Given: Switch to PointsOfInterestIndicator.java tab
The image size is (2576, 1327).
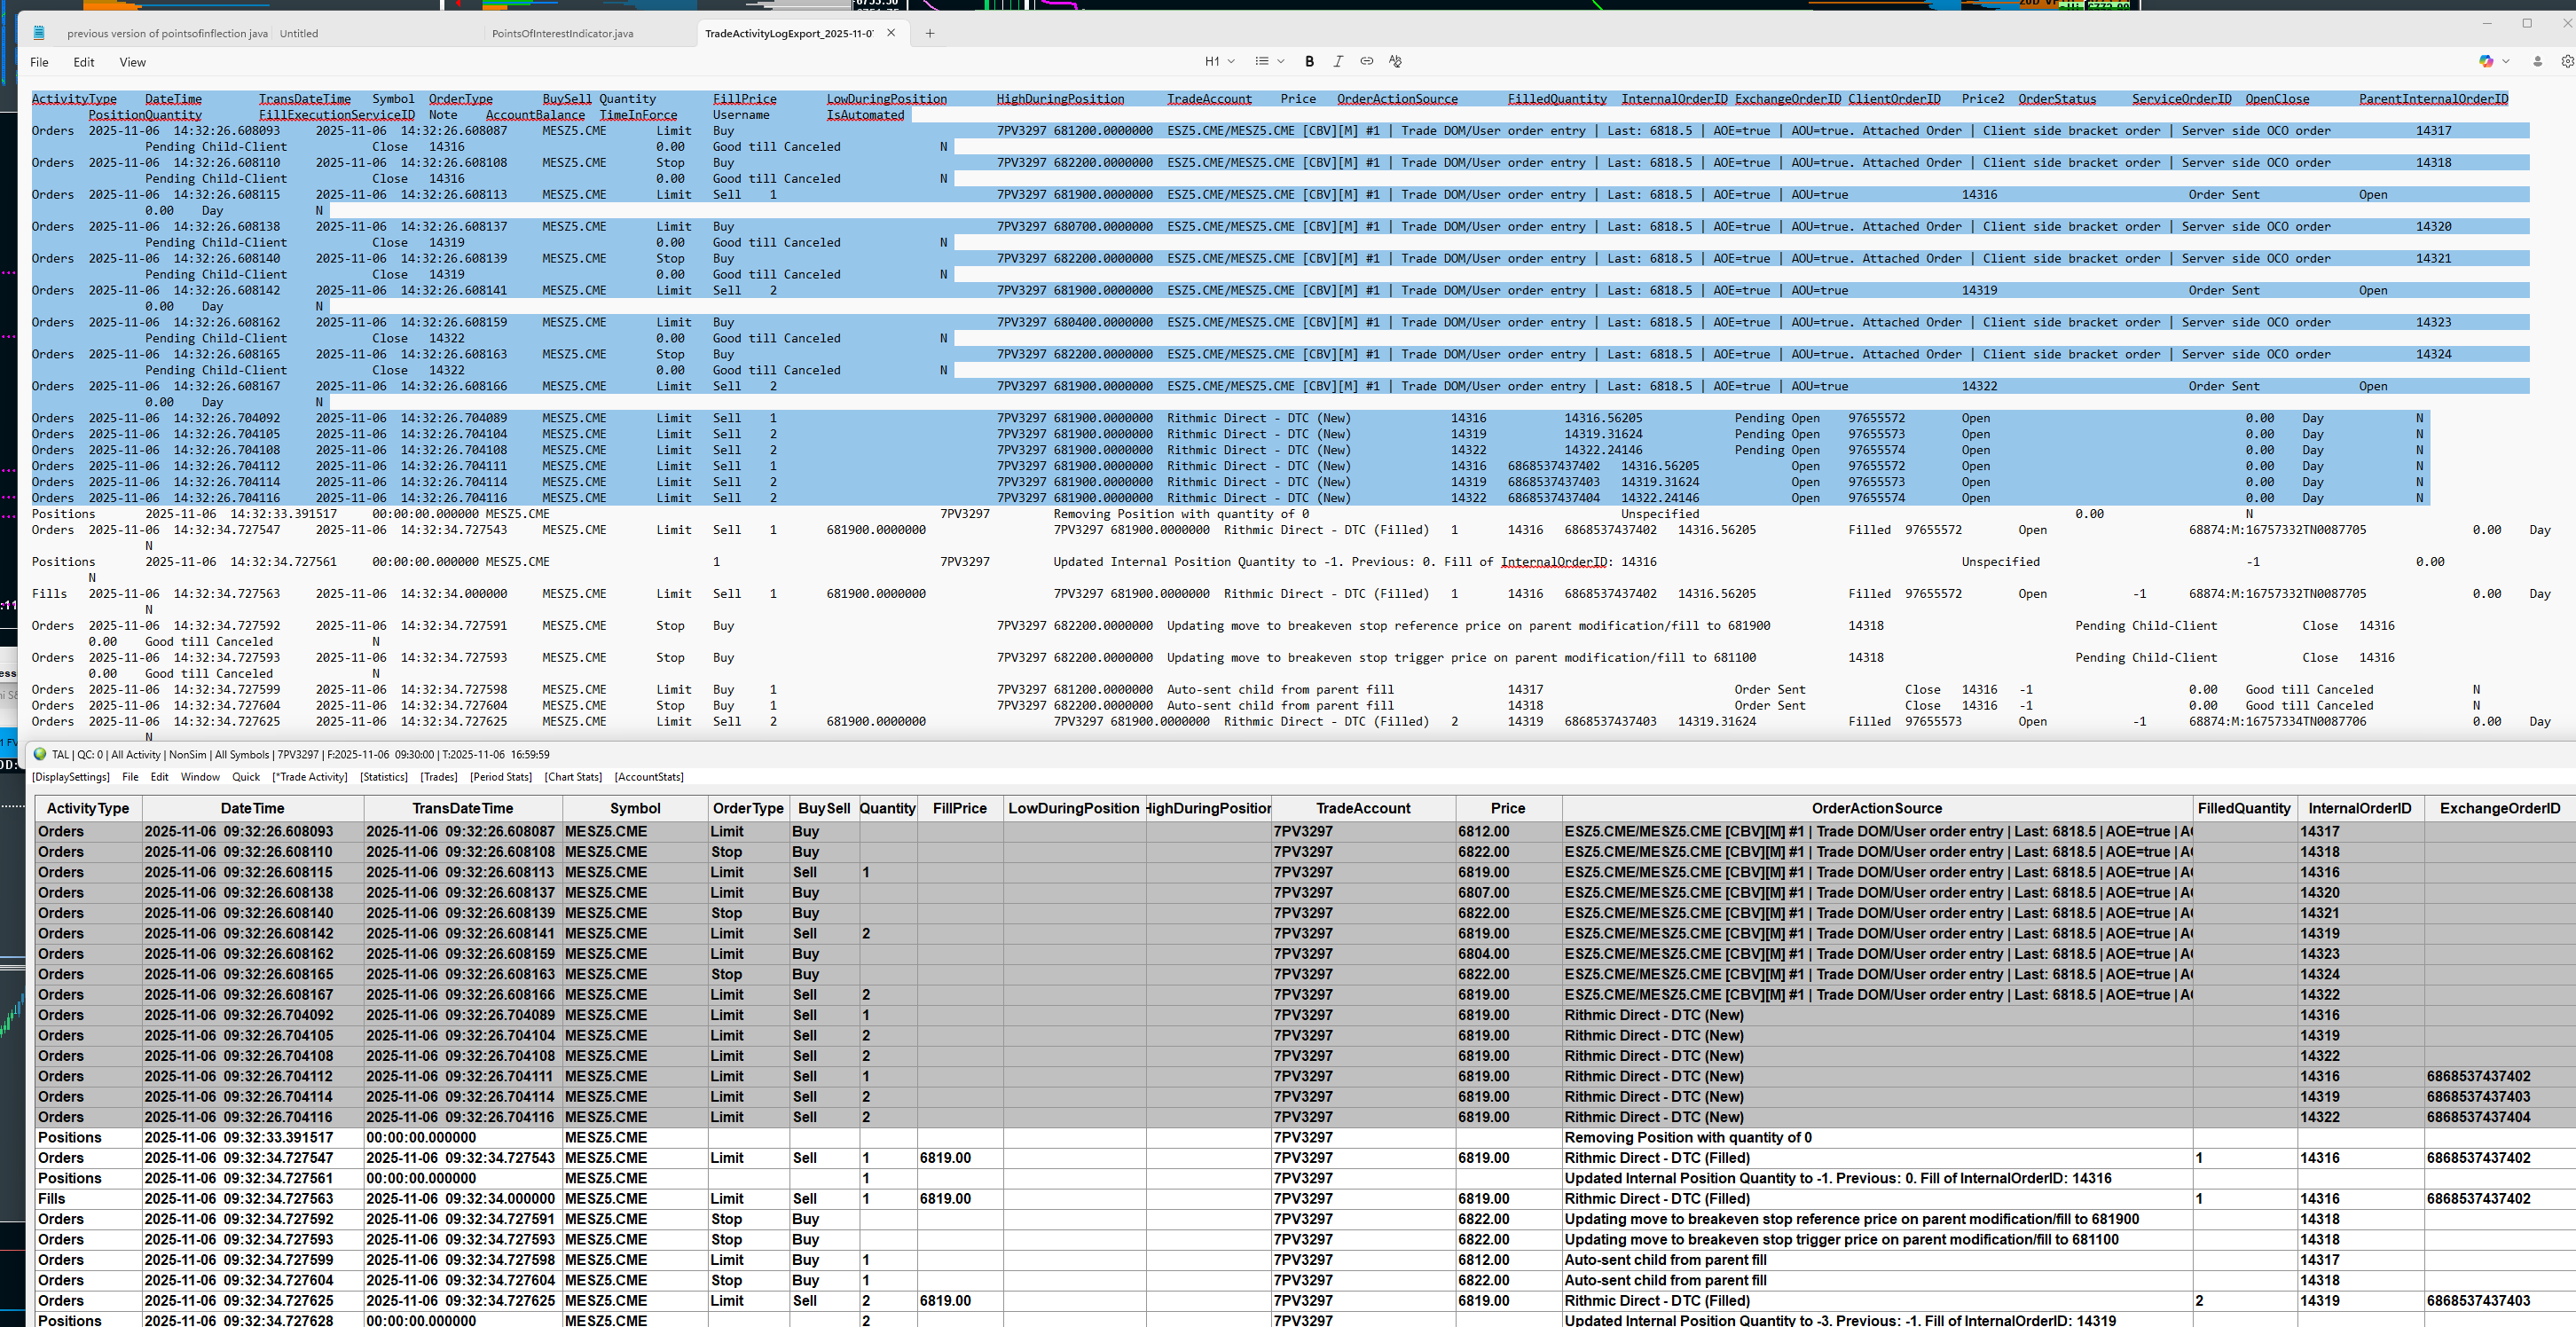Looking at the screenshot, I should (562, 33).
